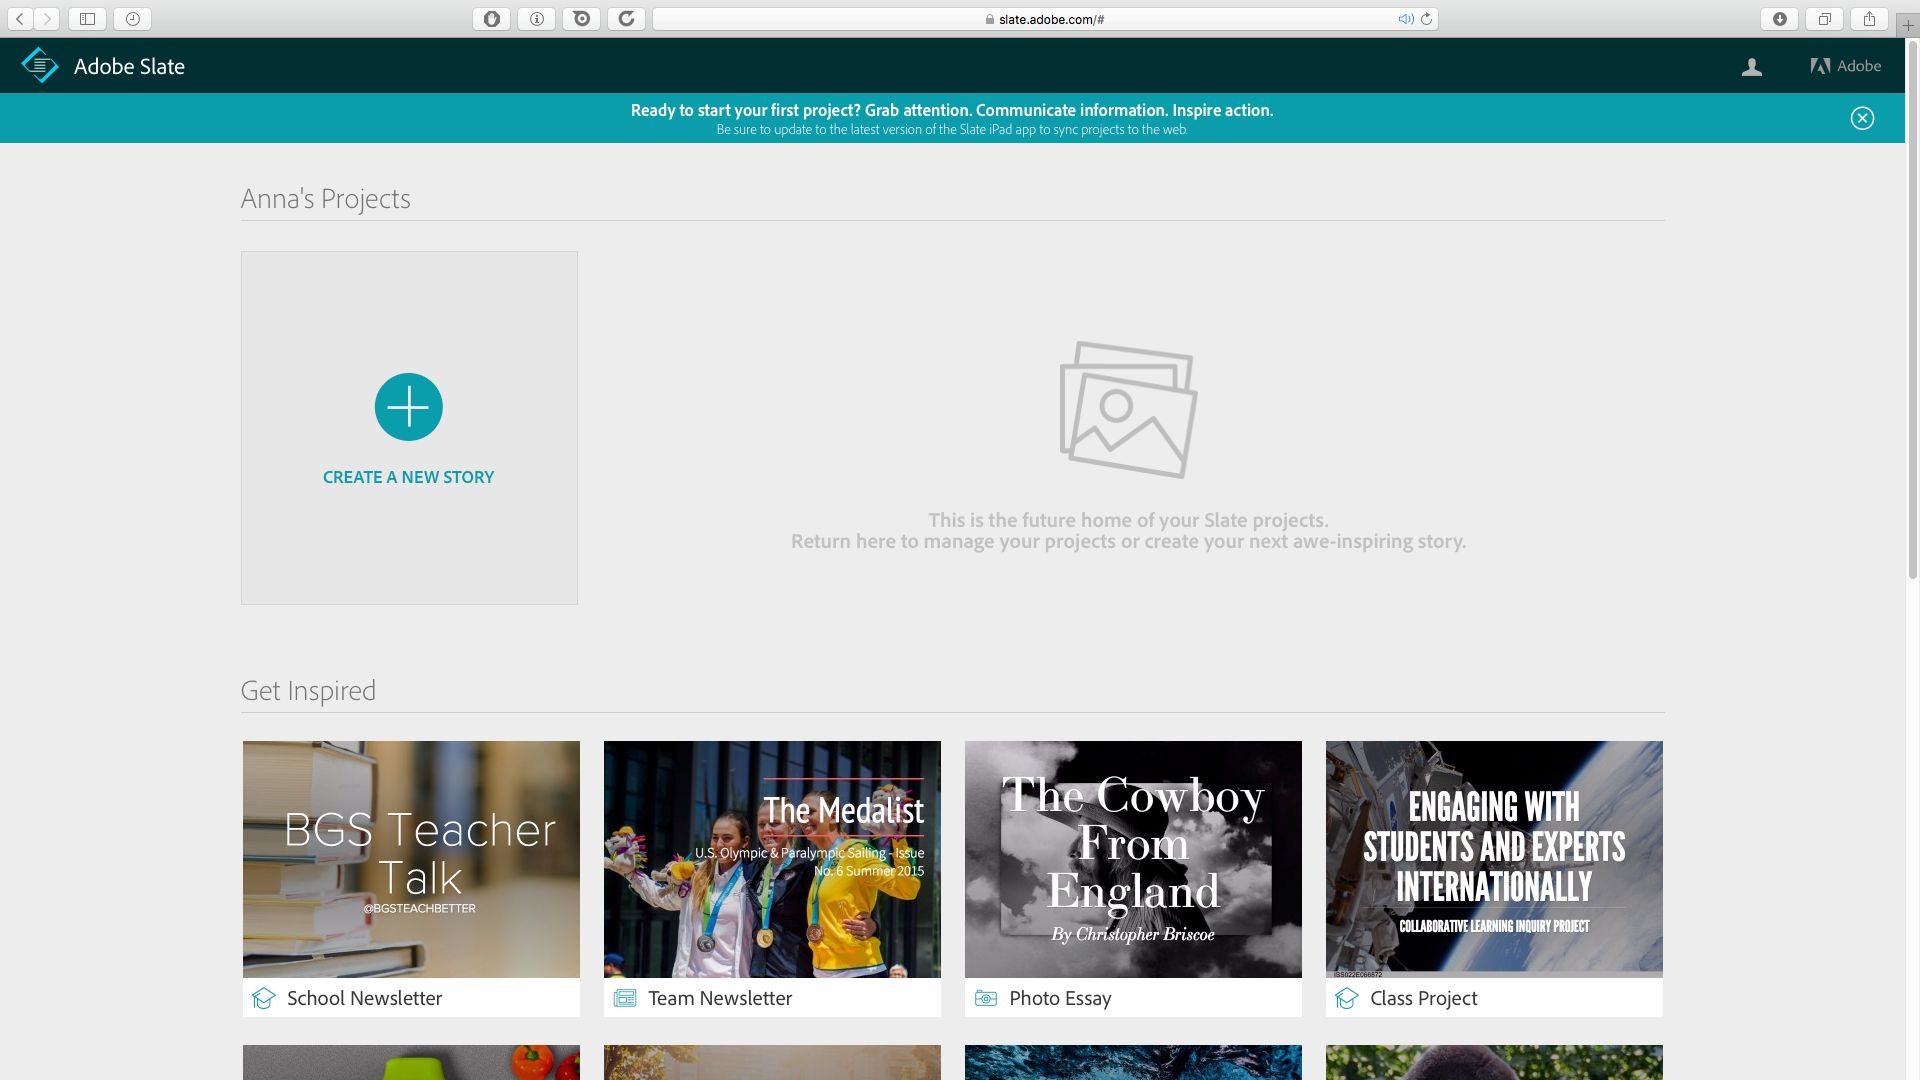Screen dimensions: 1920x1080
Task: Click the Photo Essay camera icon
Action: click(986, 998)
